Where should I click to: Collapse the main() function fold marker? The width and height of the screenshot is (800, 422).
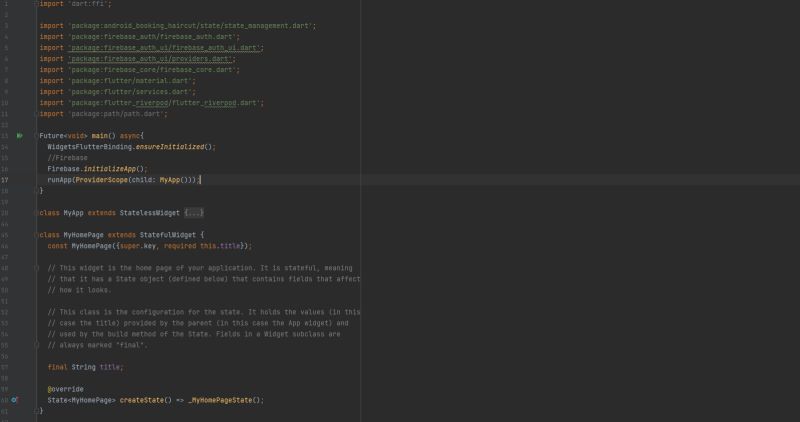pyautogui.click(x=36, y=136)
